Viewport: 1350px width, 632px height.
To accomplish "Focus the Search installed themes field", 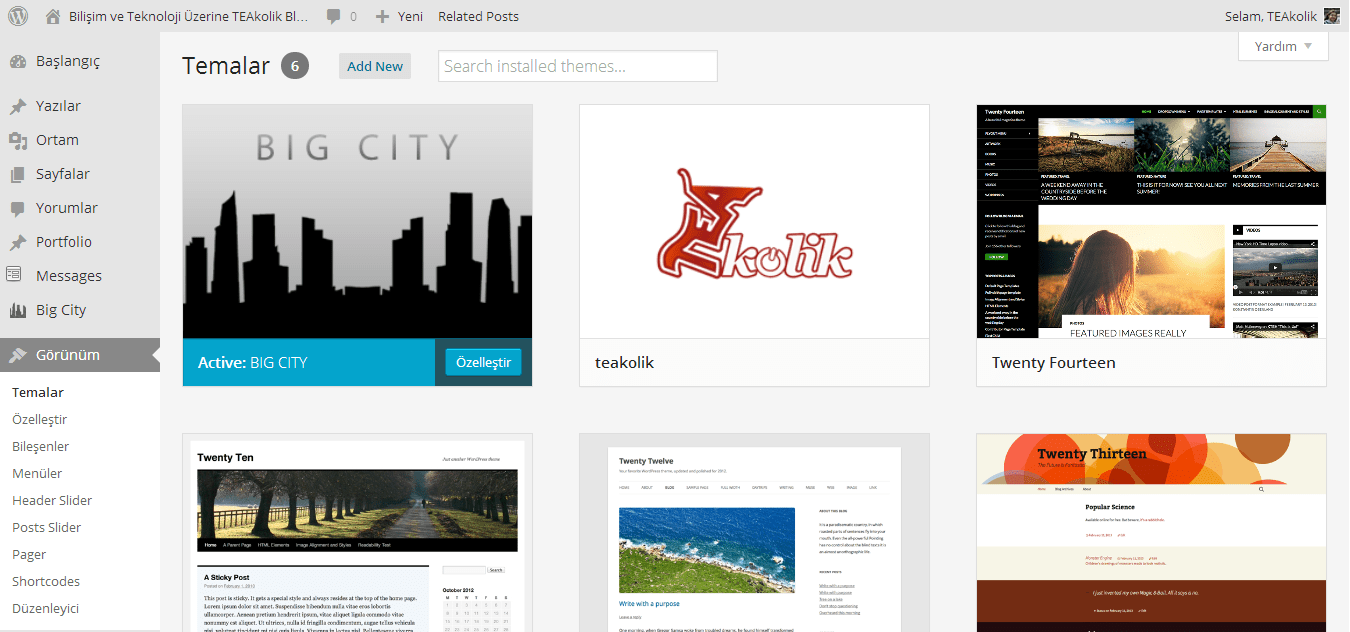I will 578,66.
